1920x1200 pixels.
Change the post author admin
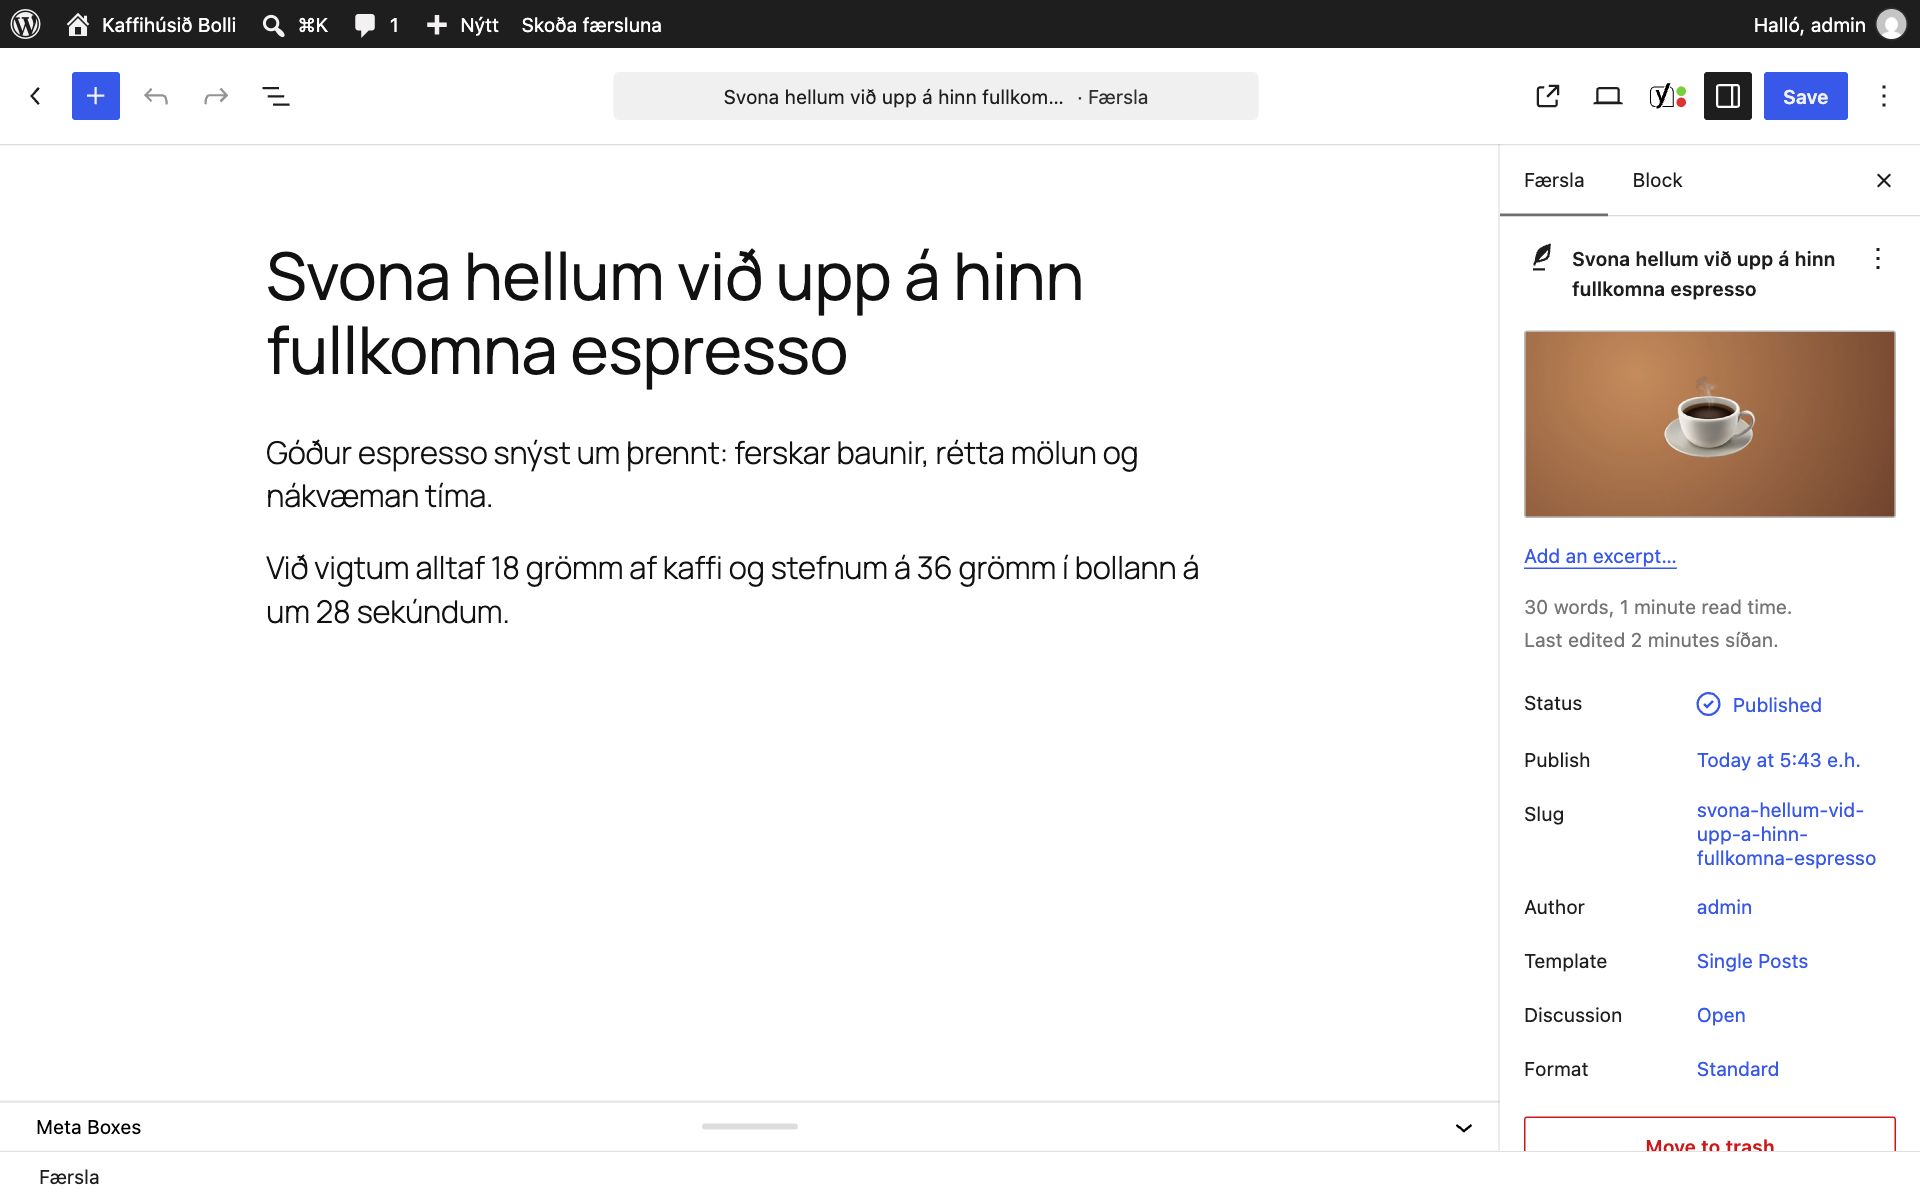[1724, 907]
